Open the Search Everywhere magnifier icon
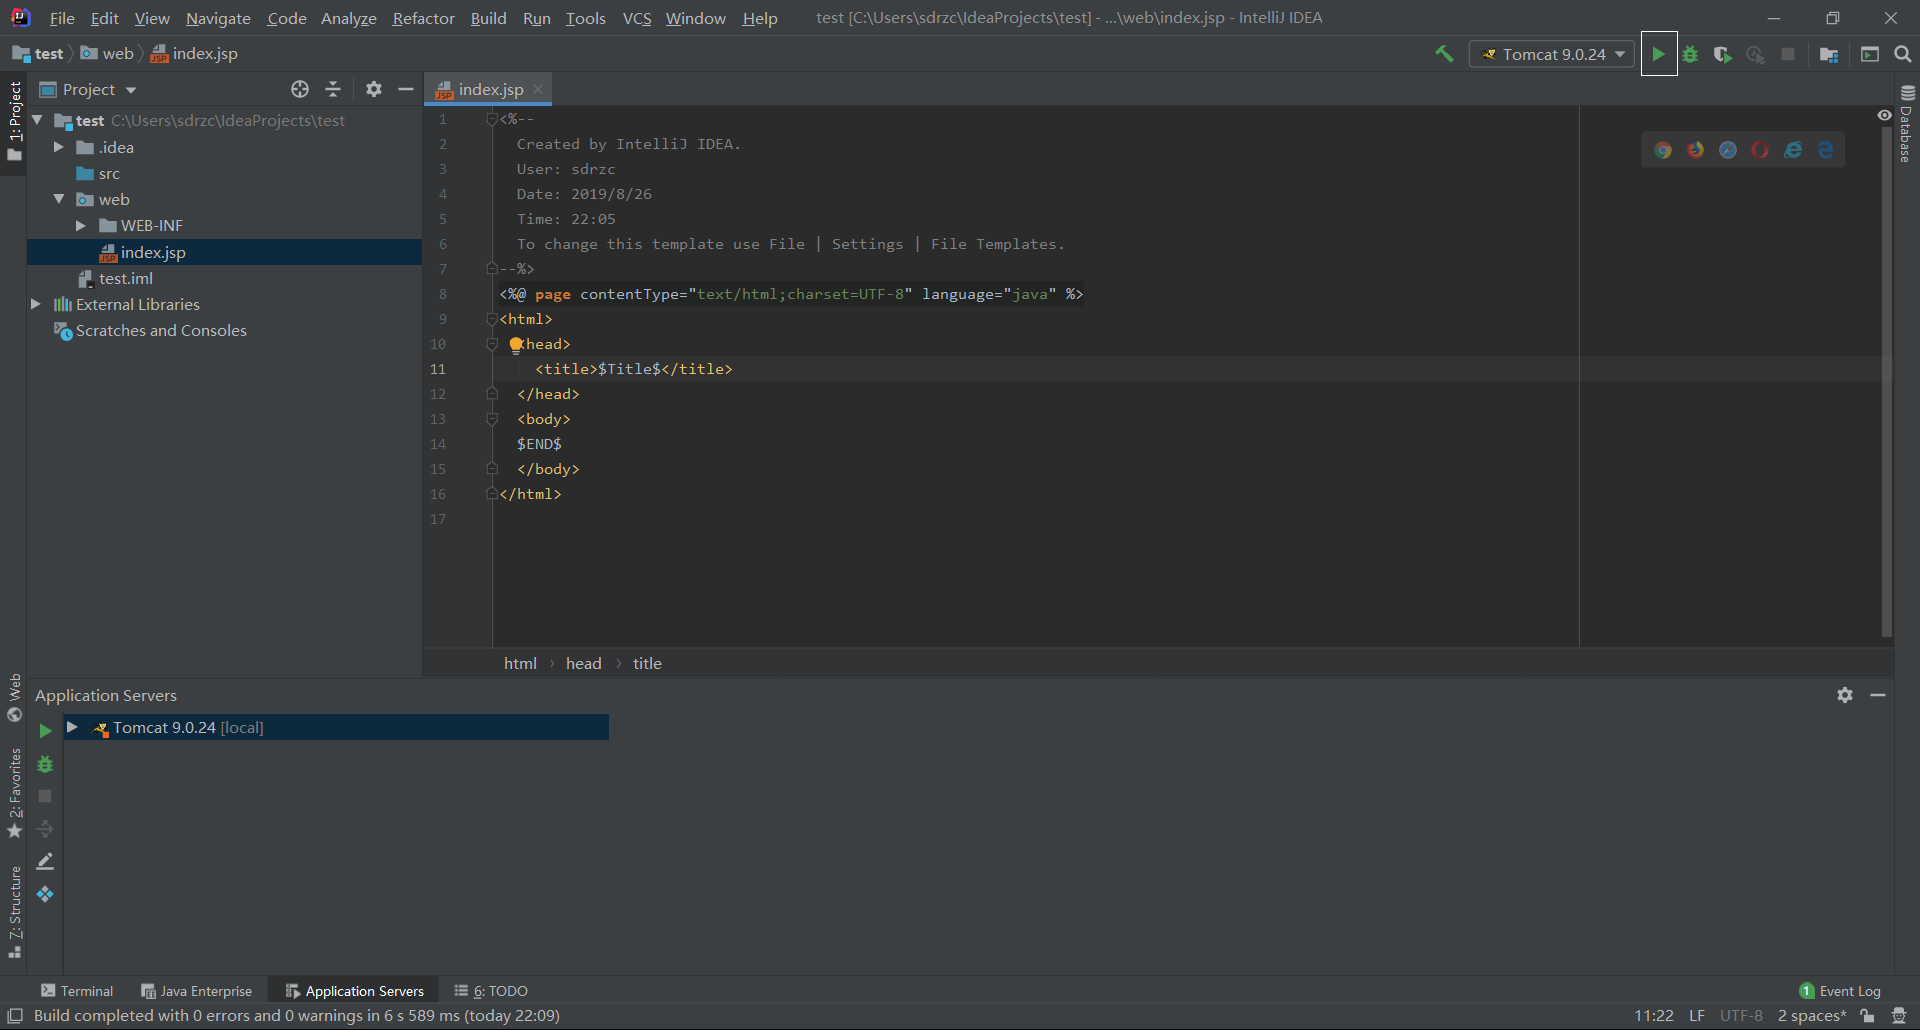 [x=1903, y=54]
